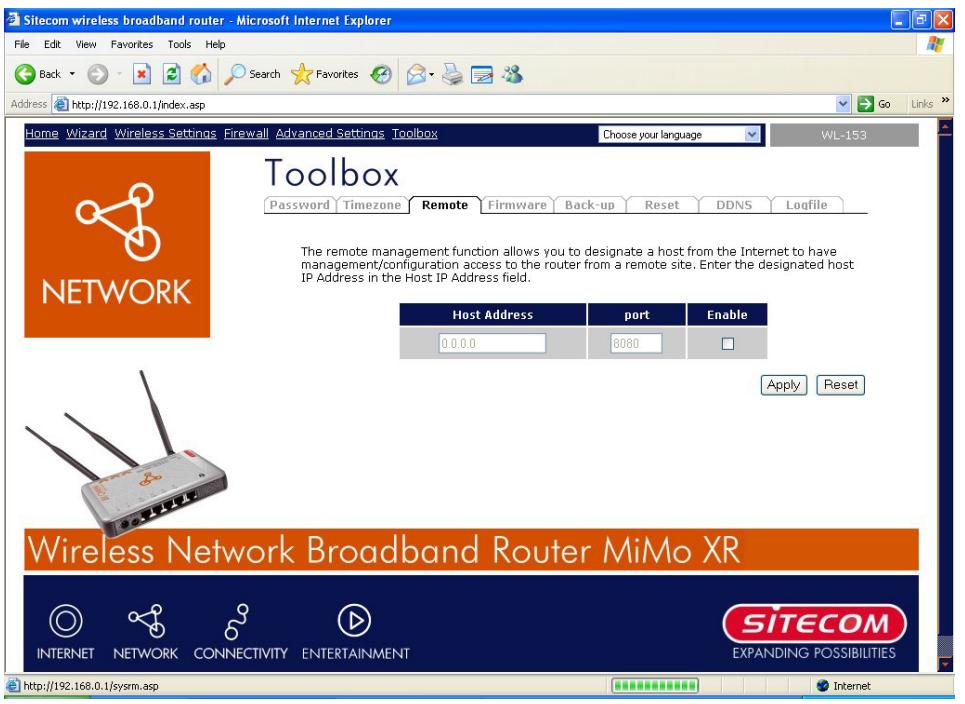Follow the Home link
965x704 pixels.
(x=42, y=134)
